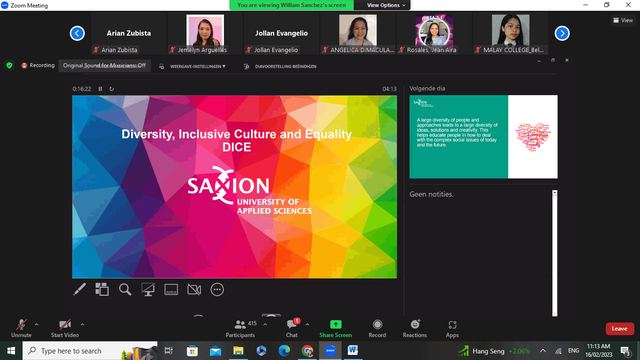640x360 pixels.
Task: Click ENG language indicator
Action: (x=573, y=351)
